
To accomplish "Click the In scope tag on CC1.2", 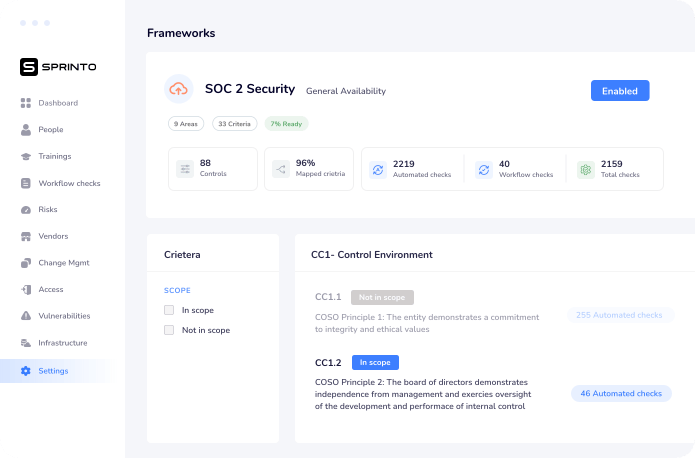I will 375,362.
